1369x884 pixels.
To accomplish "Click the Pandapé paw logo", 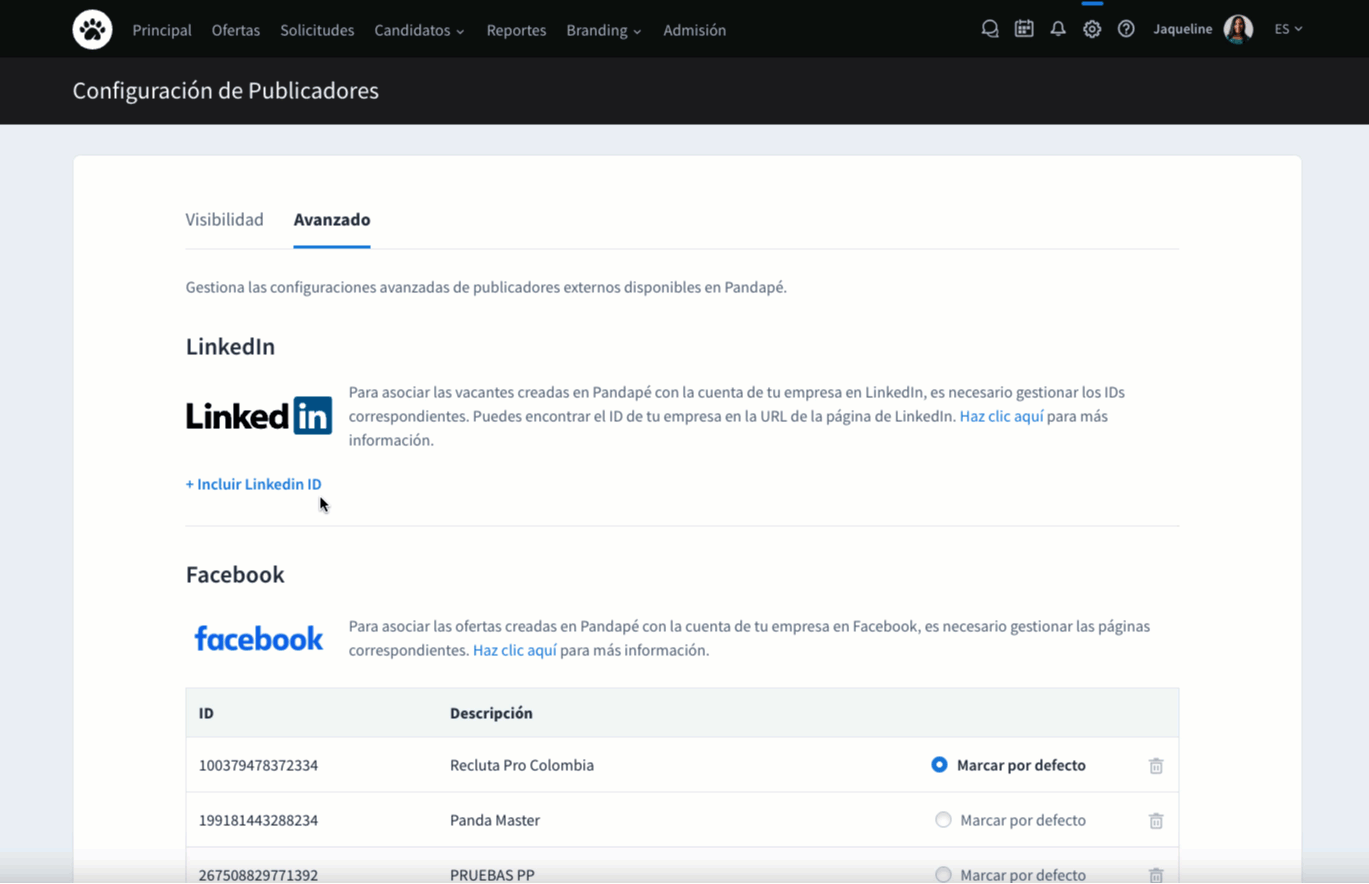I will click(x=92, y=30).
